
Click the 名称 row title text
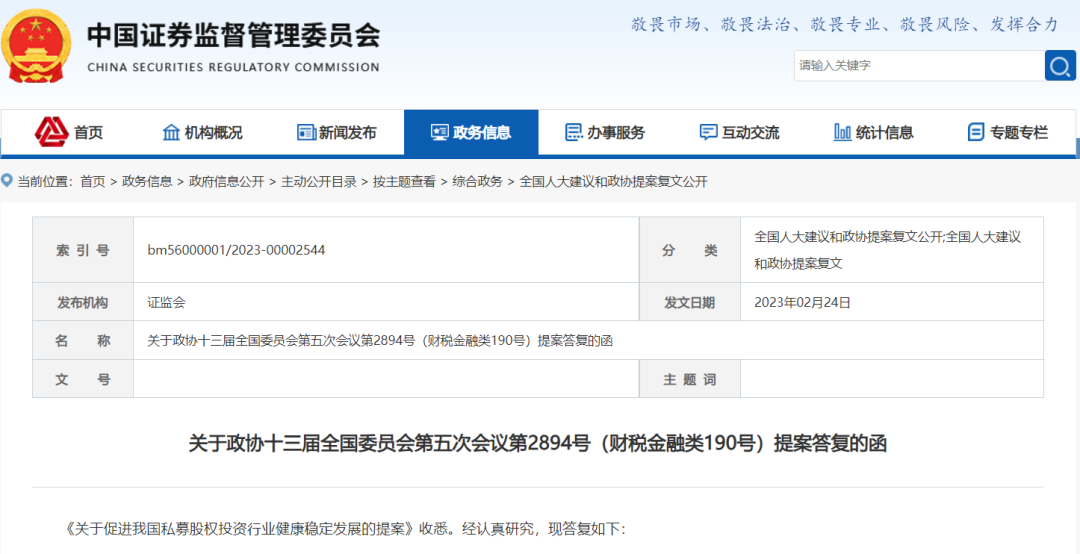coord(380,340)
